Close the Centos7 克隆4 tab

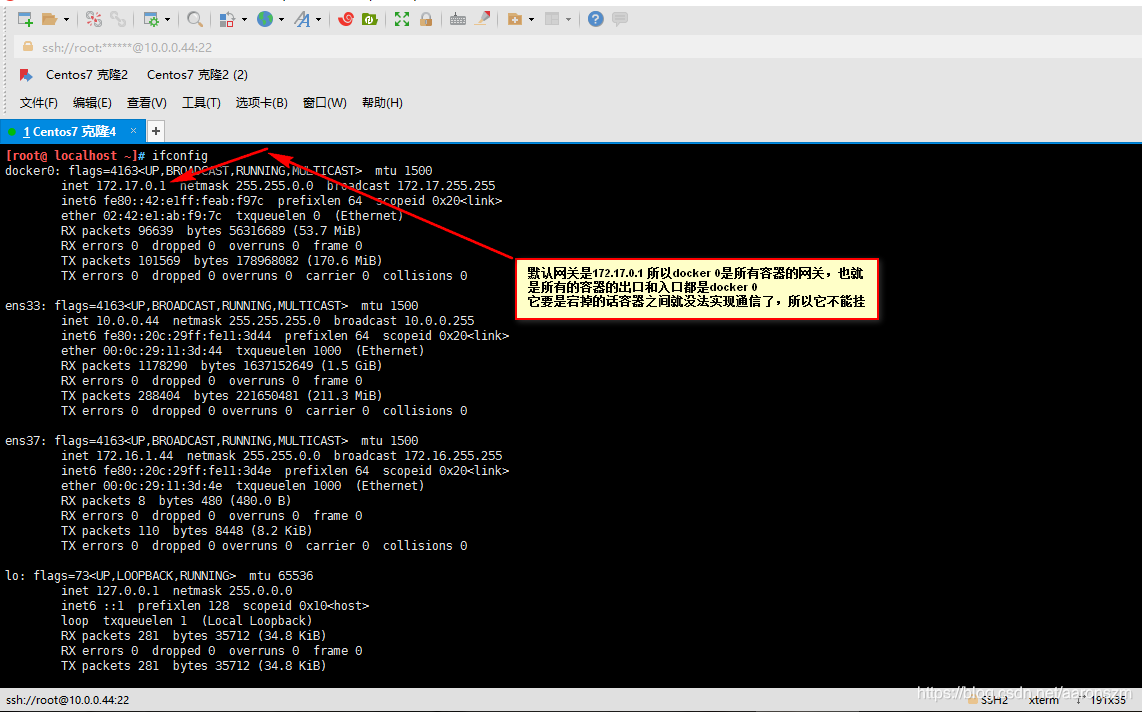(133, 131)
